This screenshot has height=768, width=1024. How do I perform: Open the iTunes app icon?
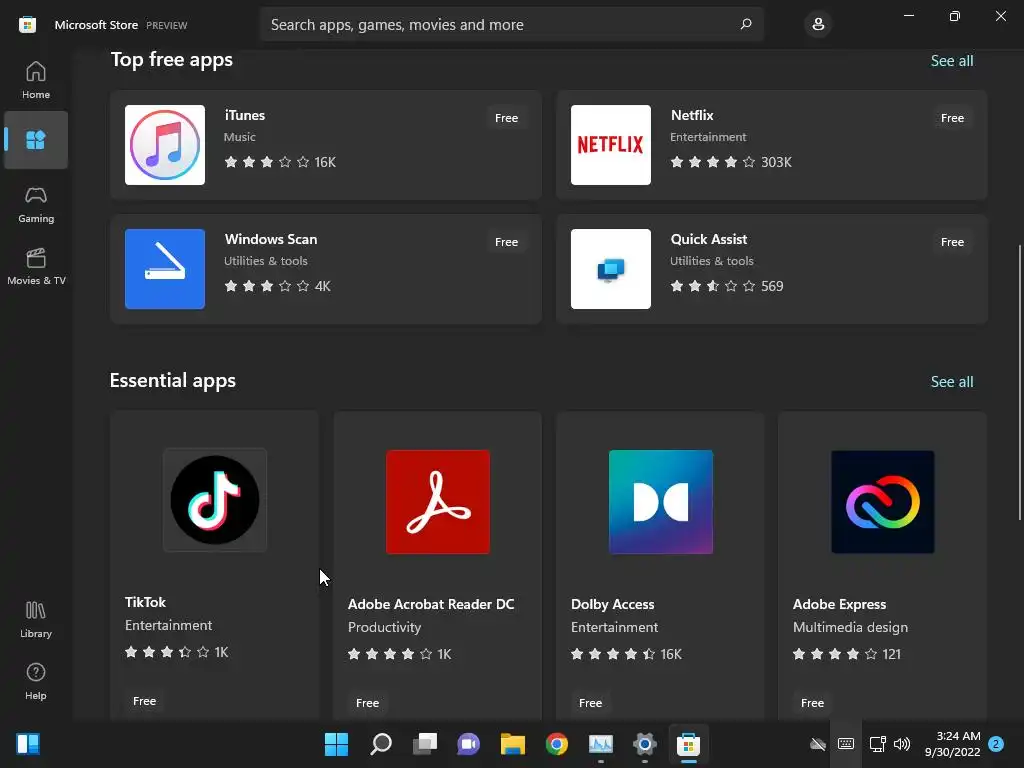coord(165,145)
